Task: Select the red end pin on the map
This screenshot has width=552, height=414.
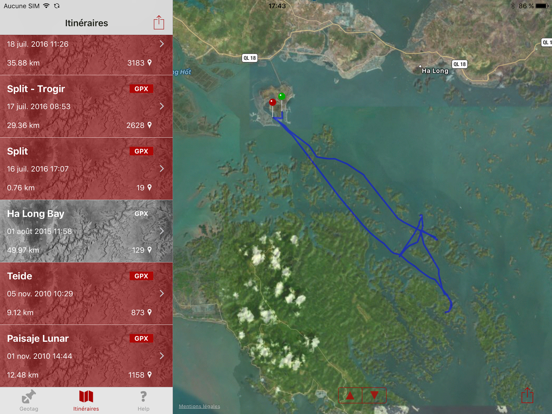Action: click(272, 102)
